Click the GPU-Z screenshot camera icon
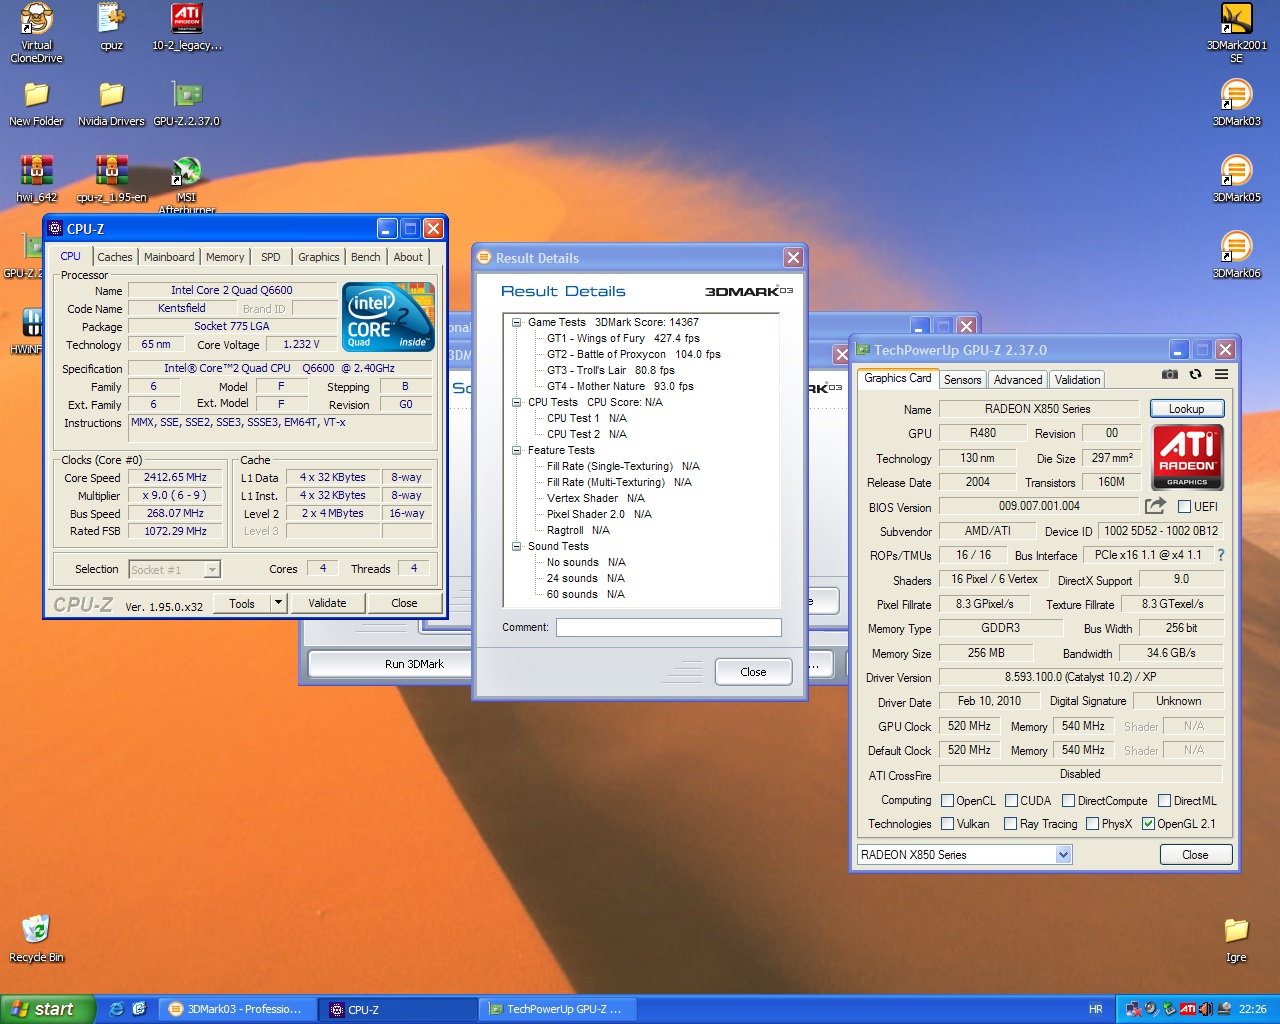This screenshot has height=1024, width=1280. click(x=1169, y=375)
